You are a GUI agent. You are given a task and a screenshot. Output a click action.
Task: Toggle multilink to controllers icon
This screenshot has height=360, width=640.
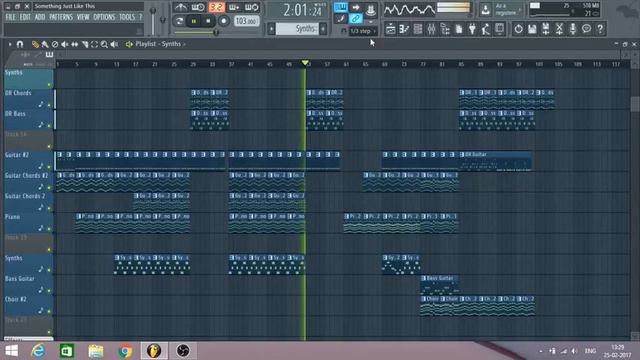[x=340, y=18]
